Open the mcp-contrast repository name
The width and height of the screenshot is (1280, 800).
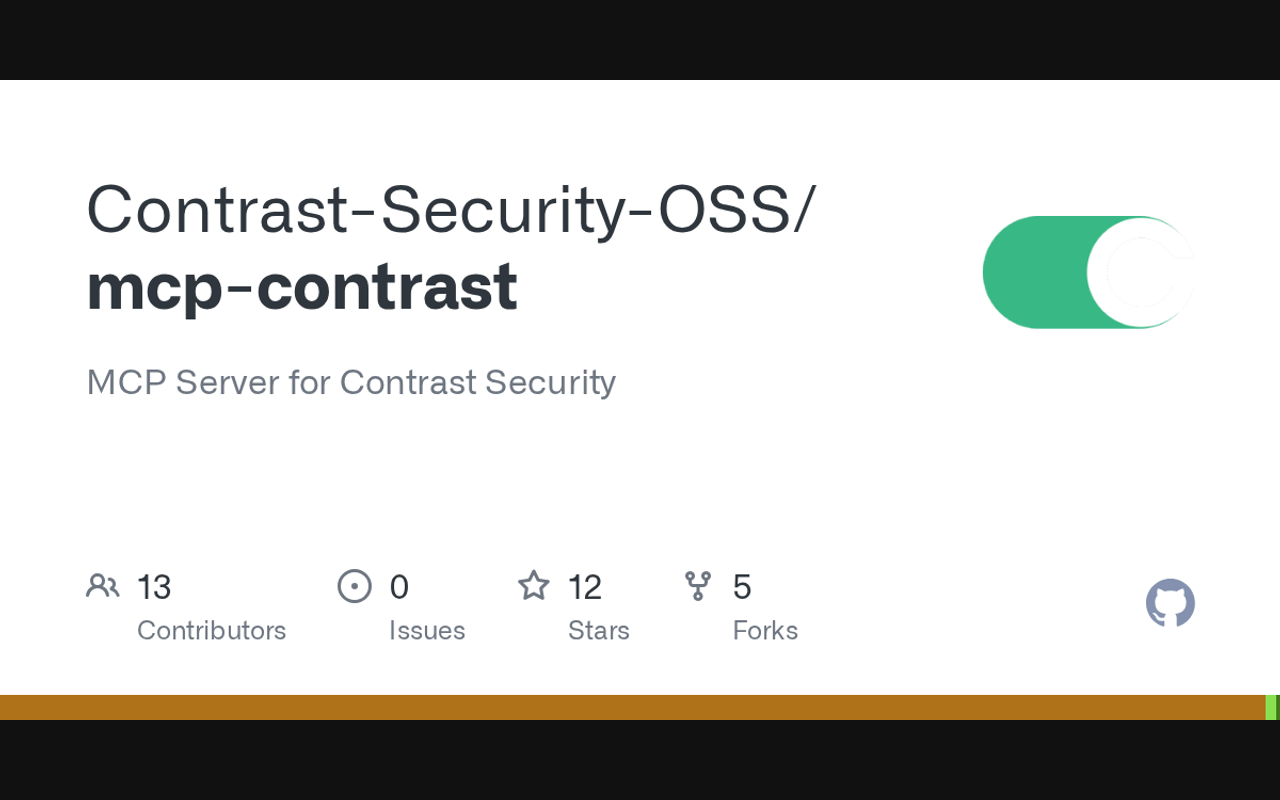302,286
